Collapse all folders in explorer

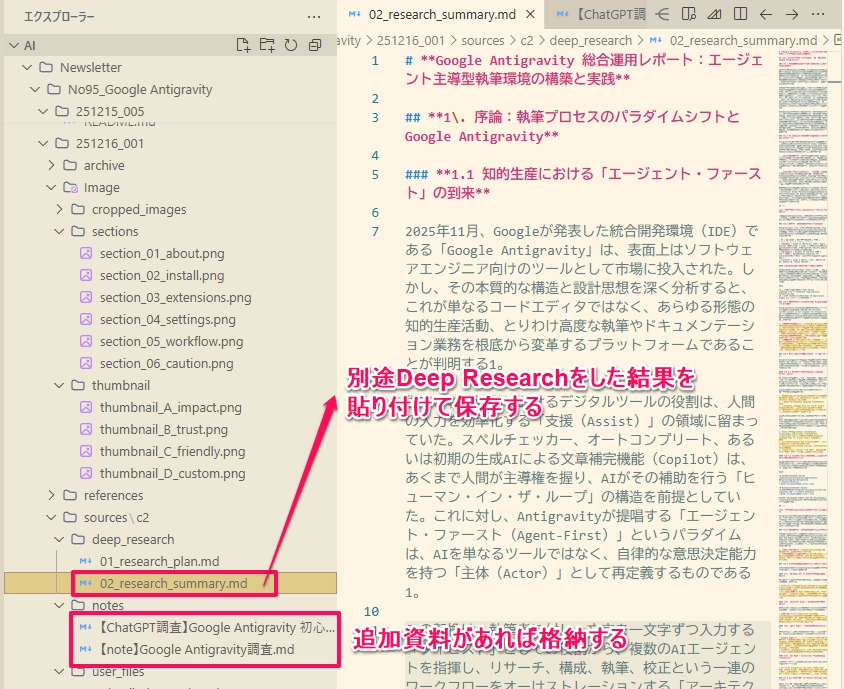pos(315,45)
